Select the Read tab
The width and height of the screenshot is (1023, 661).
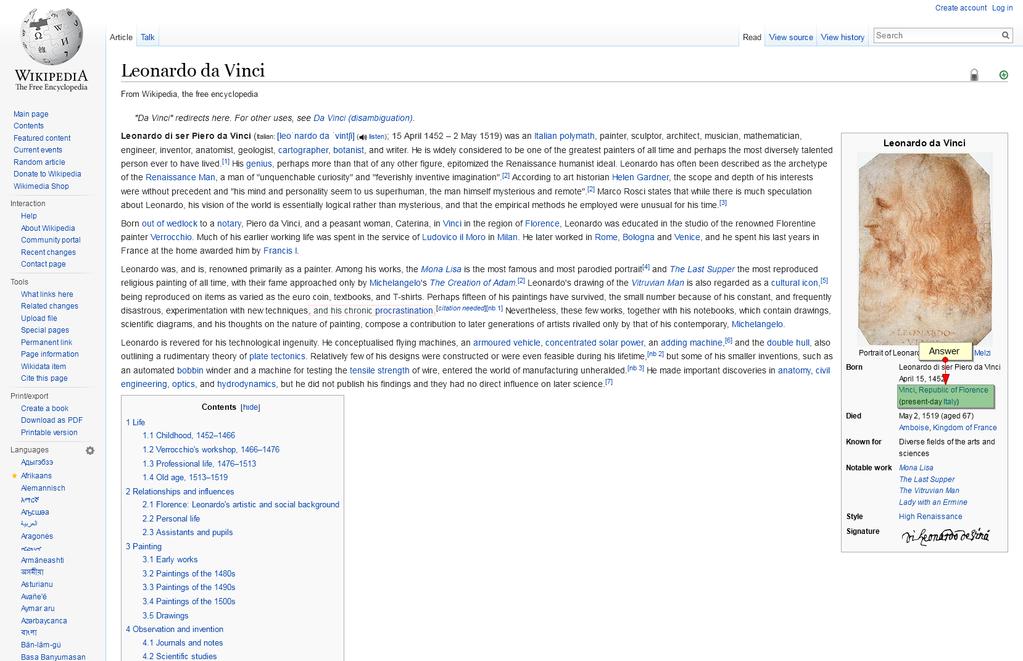pyautogui.click(x=752, y=38)
